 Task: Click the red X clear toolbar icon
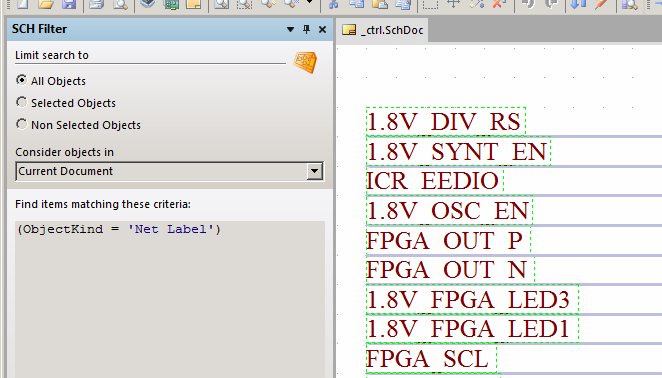(x=499, y=4)
